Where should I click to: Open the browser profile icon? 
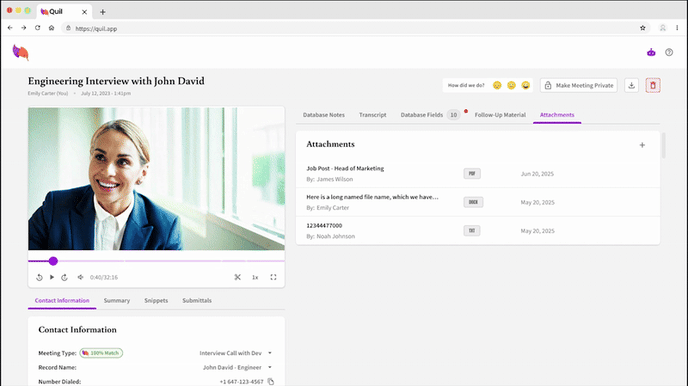(x=663, y=28)
